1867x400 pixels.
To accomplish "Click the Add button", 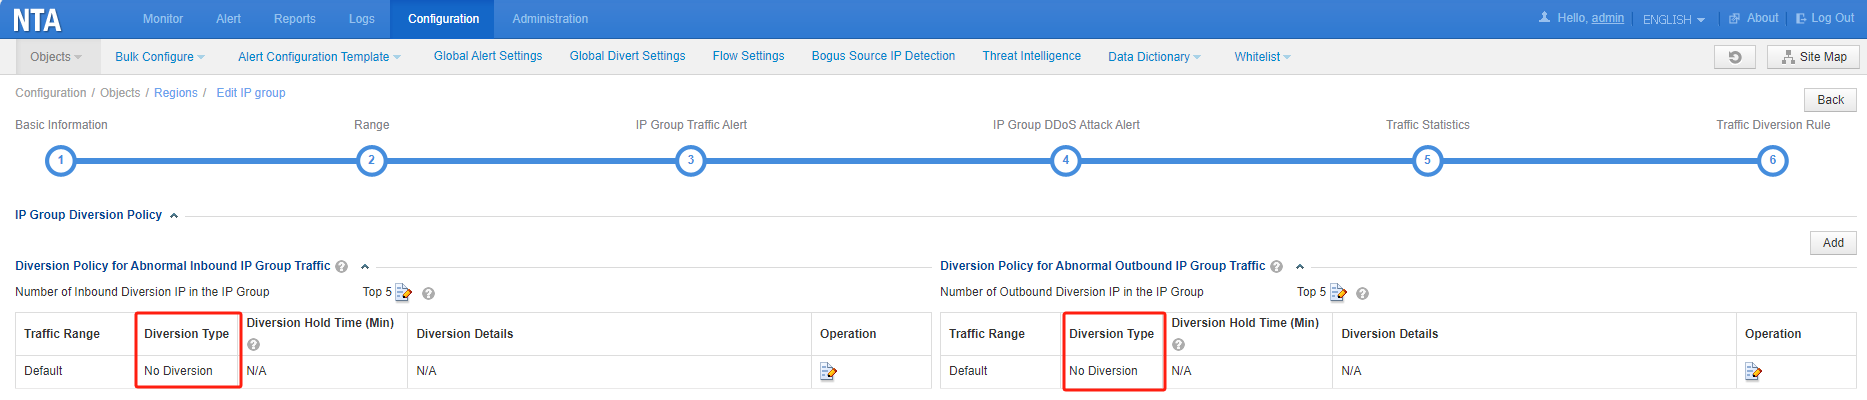I will click(x=1832, y=243).
